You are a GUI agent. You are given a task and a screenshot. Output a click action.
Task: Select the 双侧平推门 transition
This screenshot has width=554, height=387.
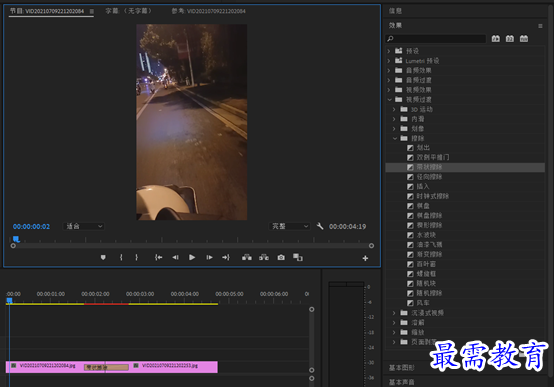coord(433,157)
